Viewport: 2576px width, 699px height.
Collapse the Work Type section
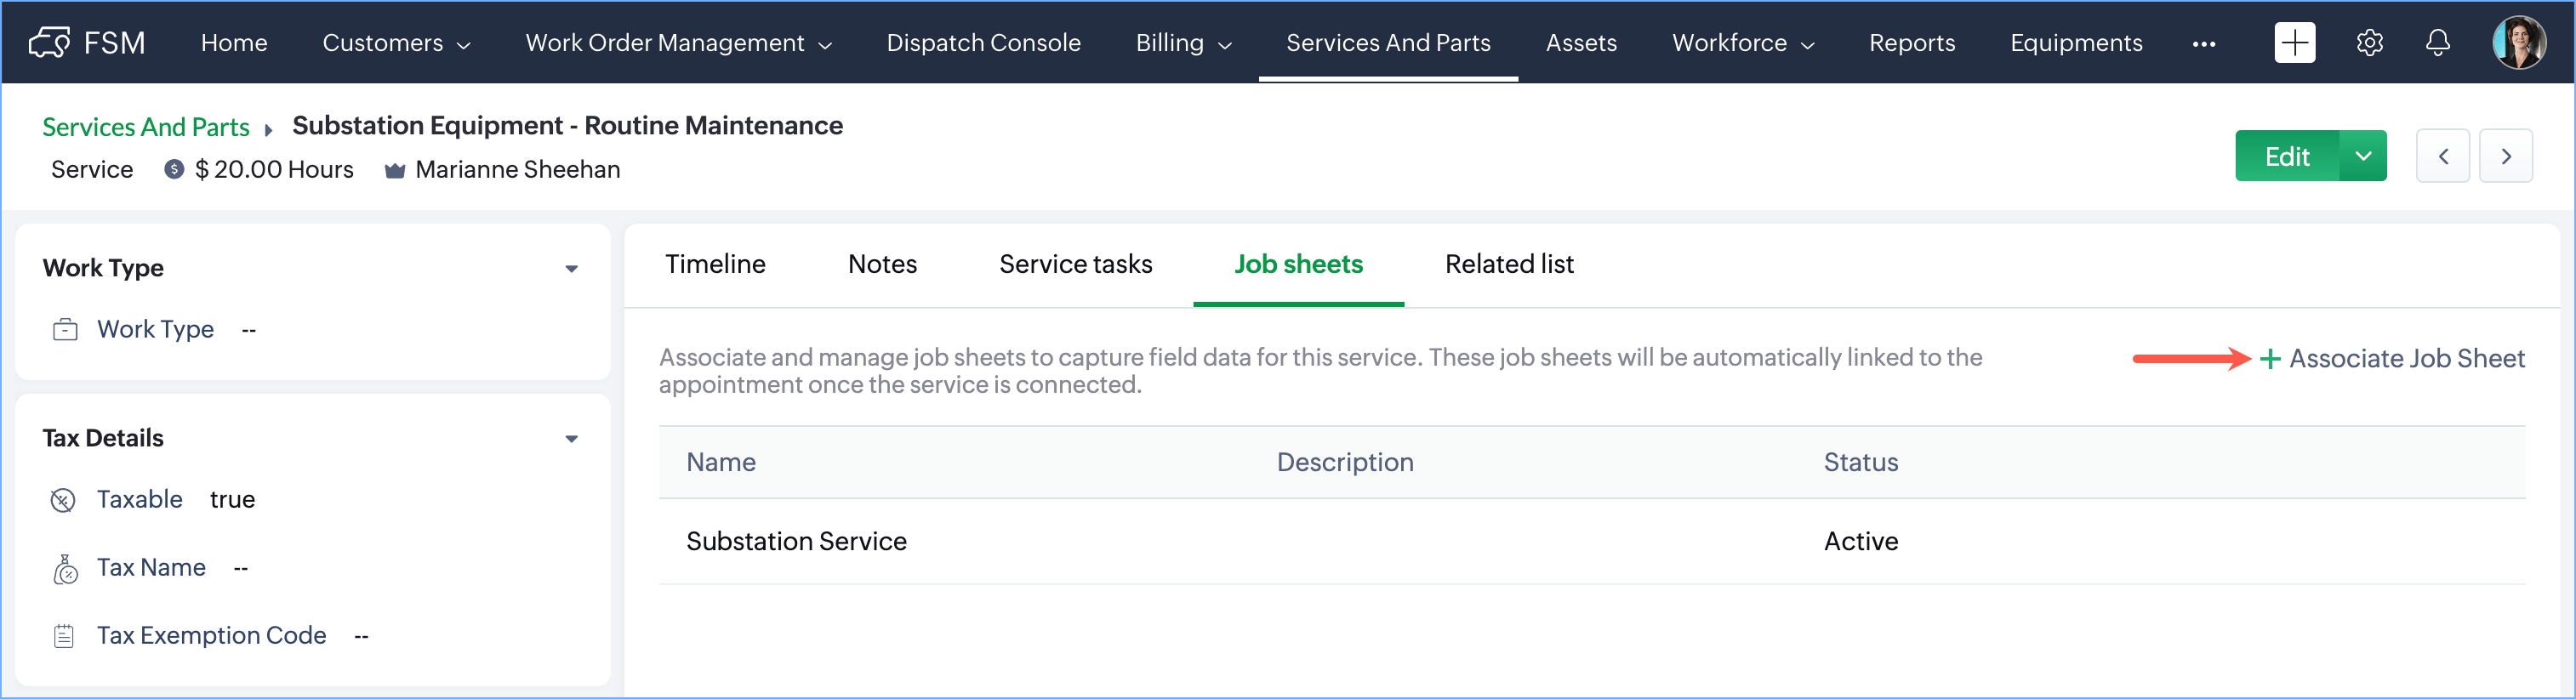[x=571, y=269]
